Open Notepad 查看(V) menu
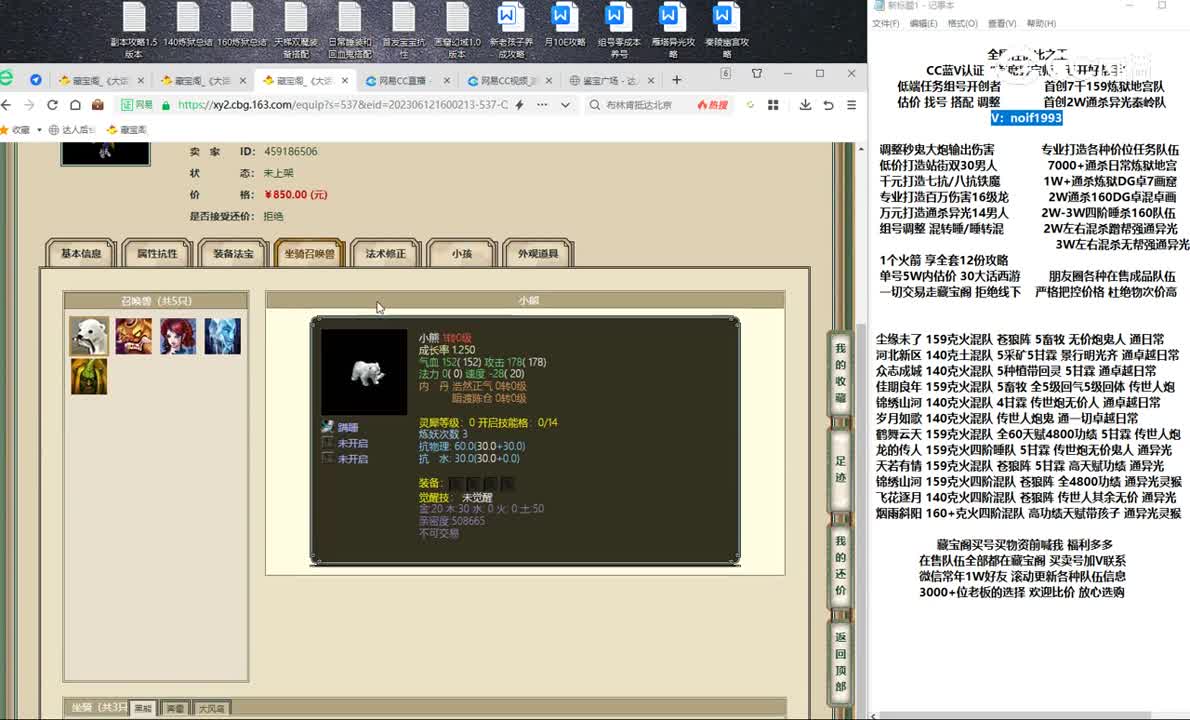 click(x=1002, y=24)
